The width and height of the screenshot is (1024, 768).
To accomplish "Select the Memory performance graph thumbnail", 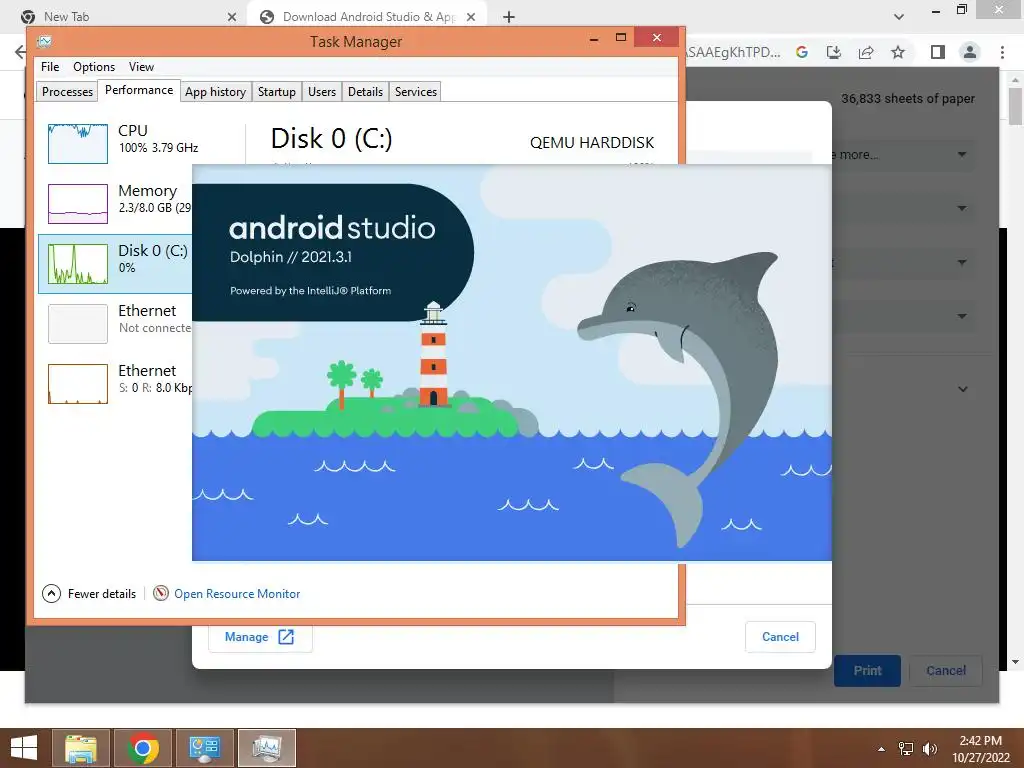I will point(78,204).
